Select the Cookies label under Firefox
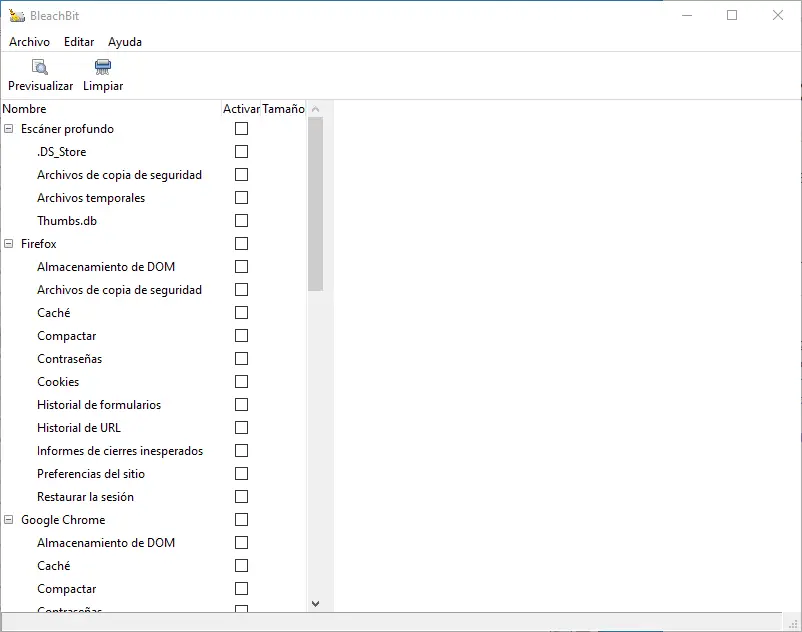This screenshot has width=802, height=632. [58, 382]
